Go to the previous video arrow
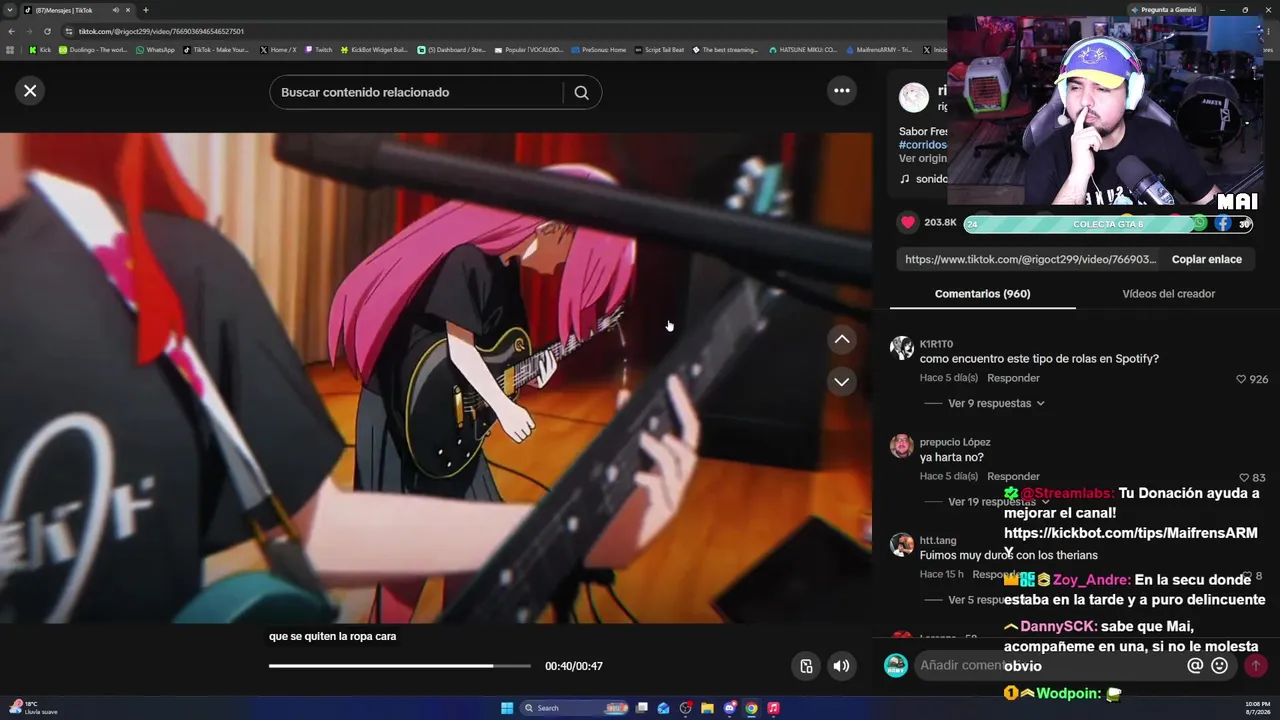 (842, 340)
